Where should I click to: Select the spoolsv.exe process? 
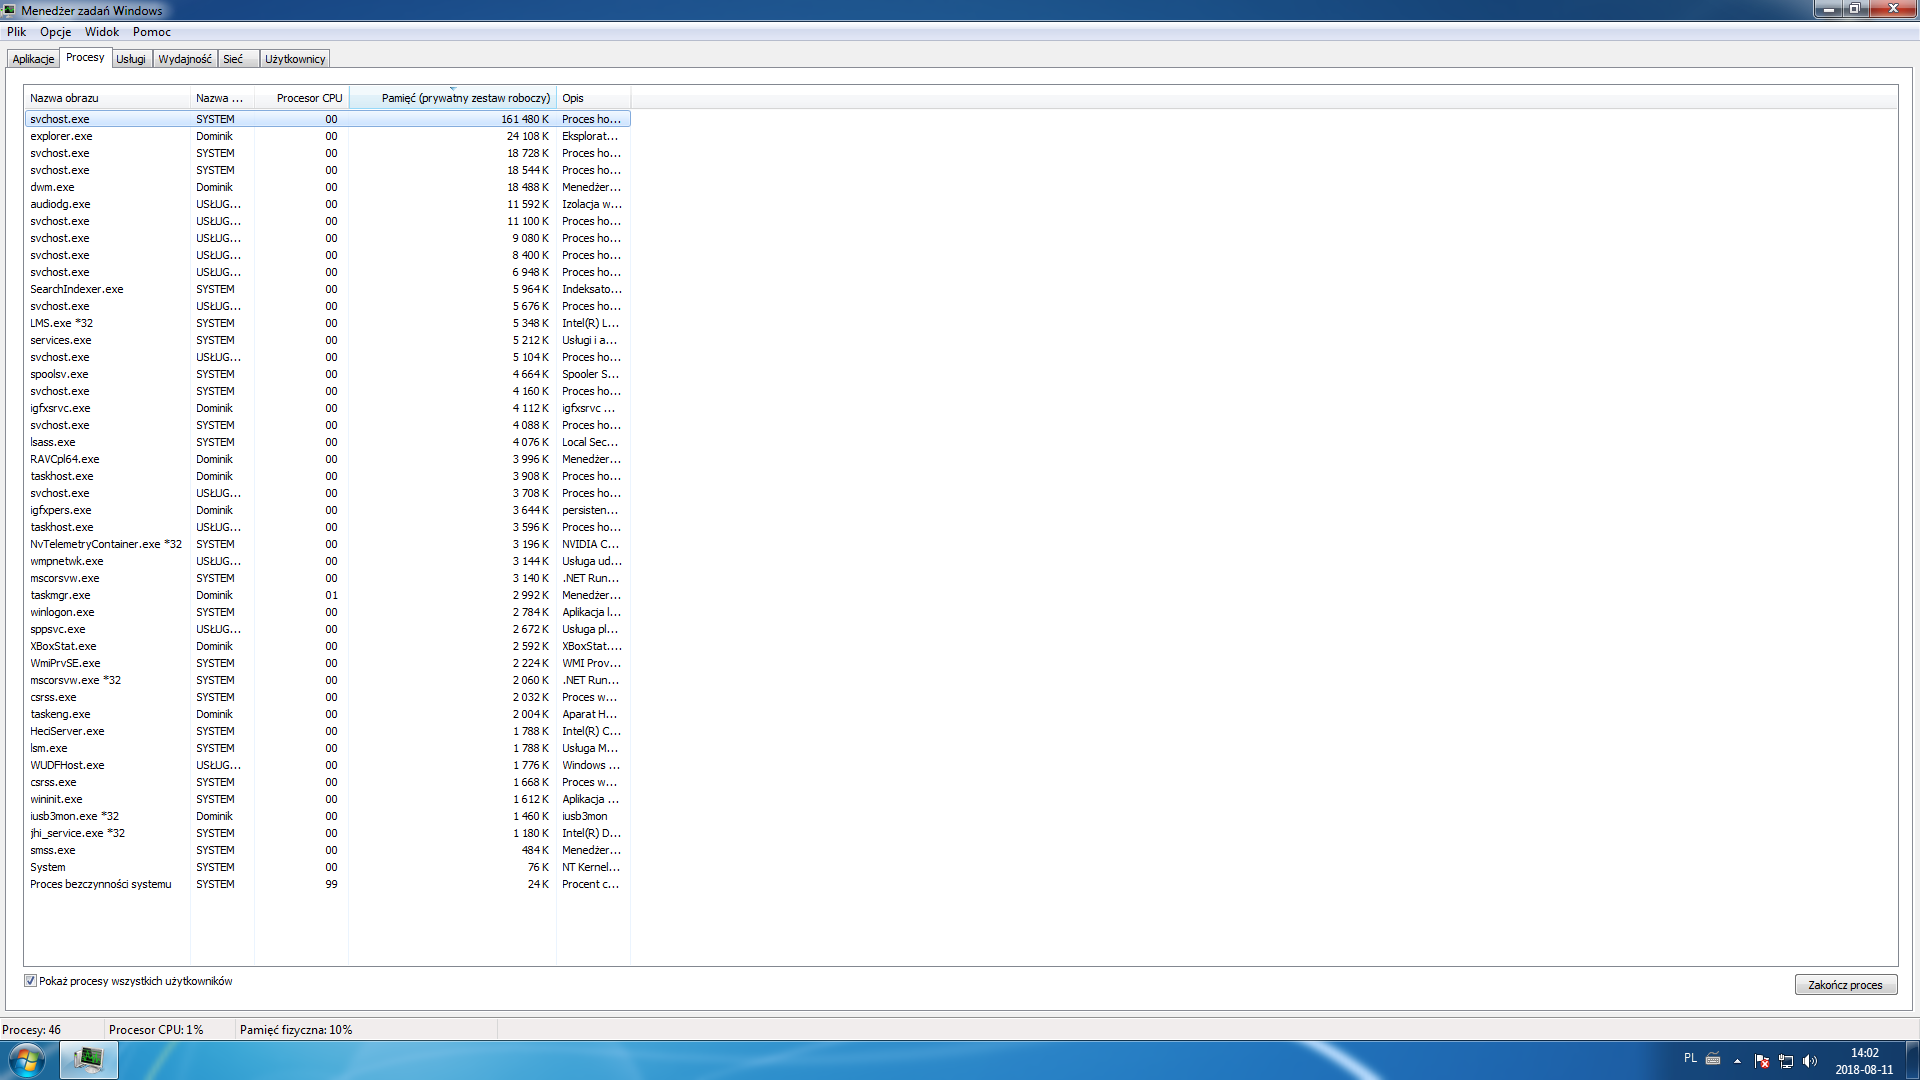(x=327, y=374)
